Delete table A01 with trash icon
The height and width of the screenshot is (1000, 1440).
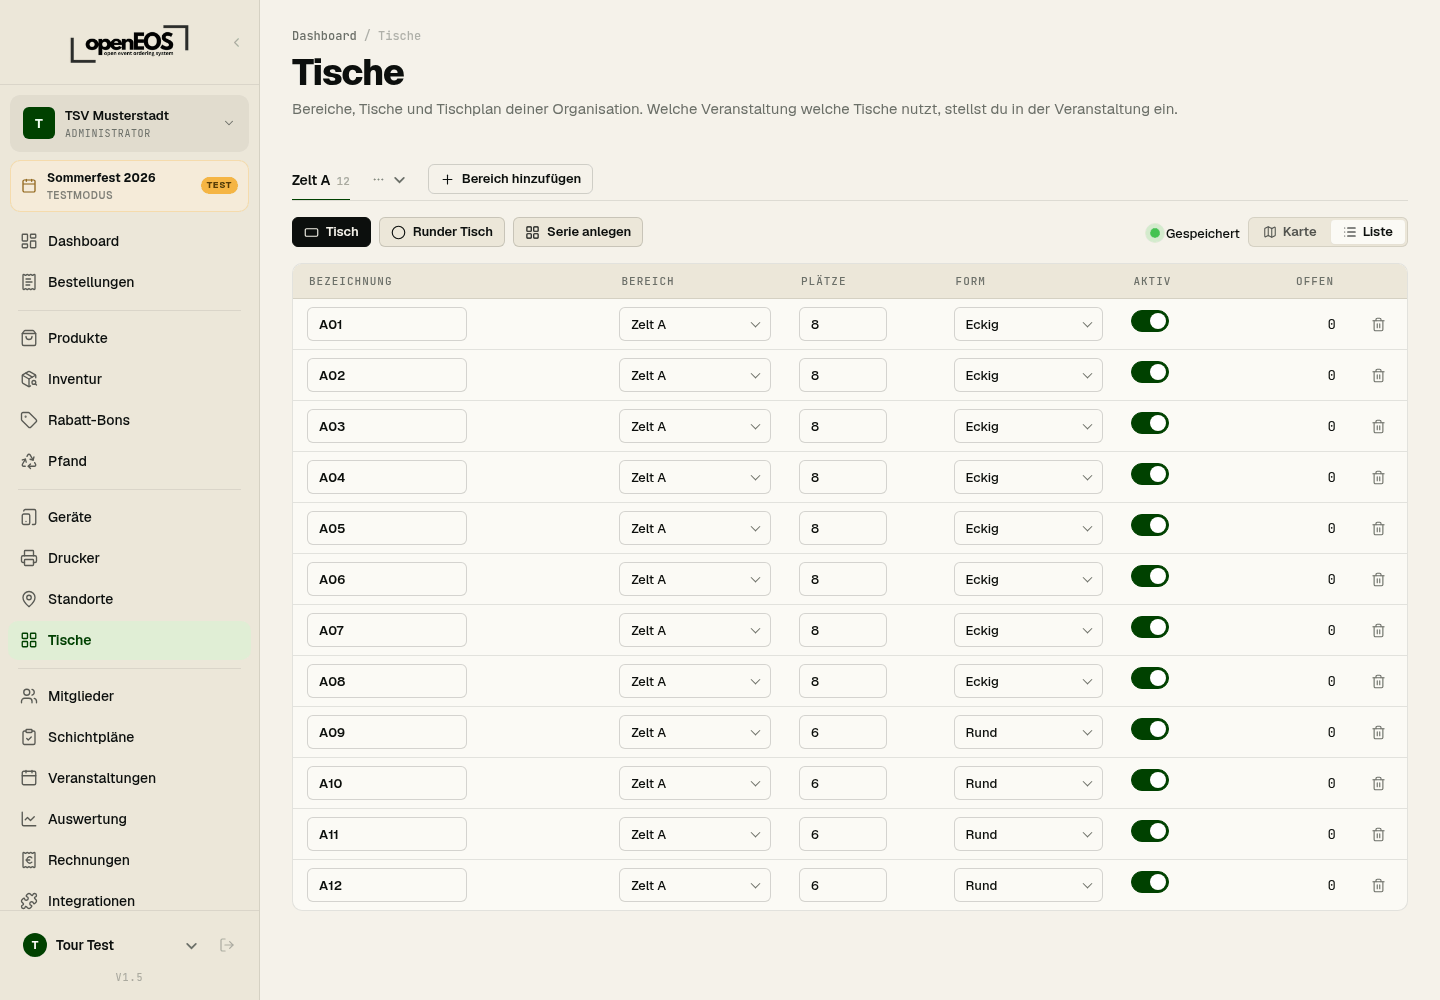(x=1378, y=325)
